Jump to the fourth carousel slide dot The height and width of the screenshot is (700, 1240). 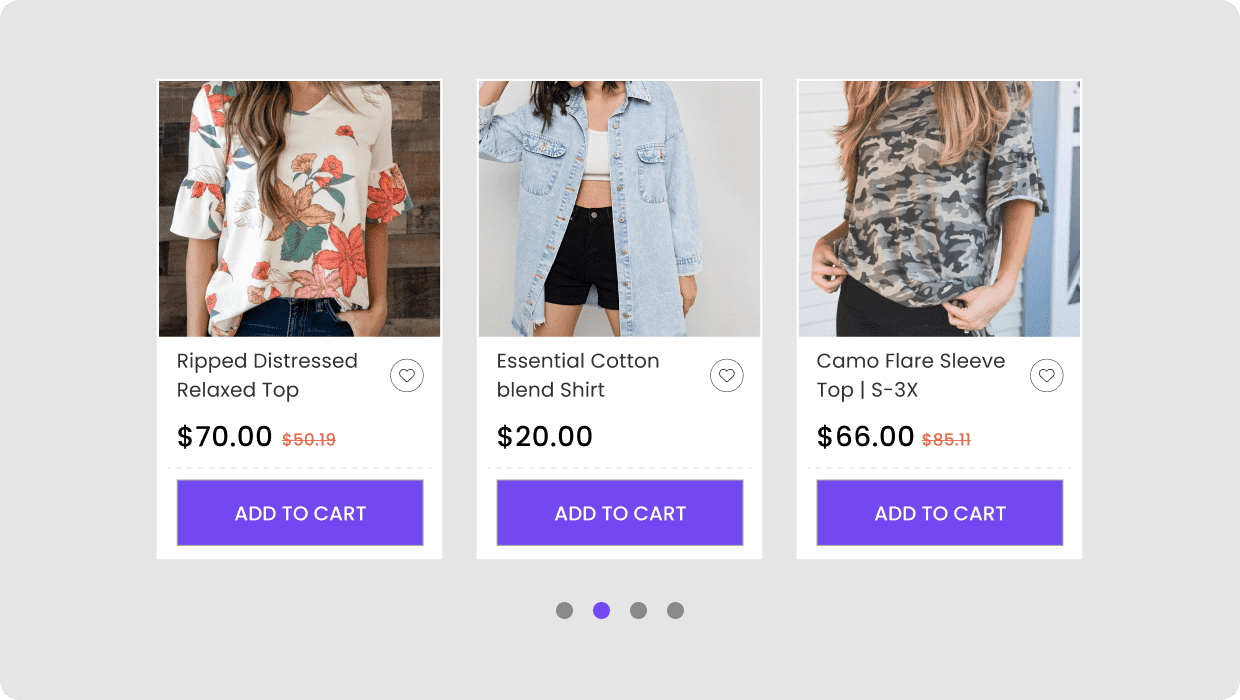point(675,610)
